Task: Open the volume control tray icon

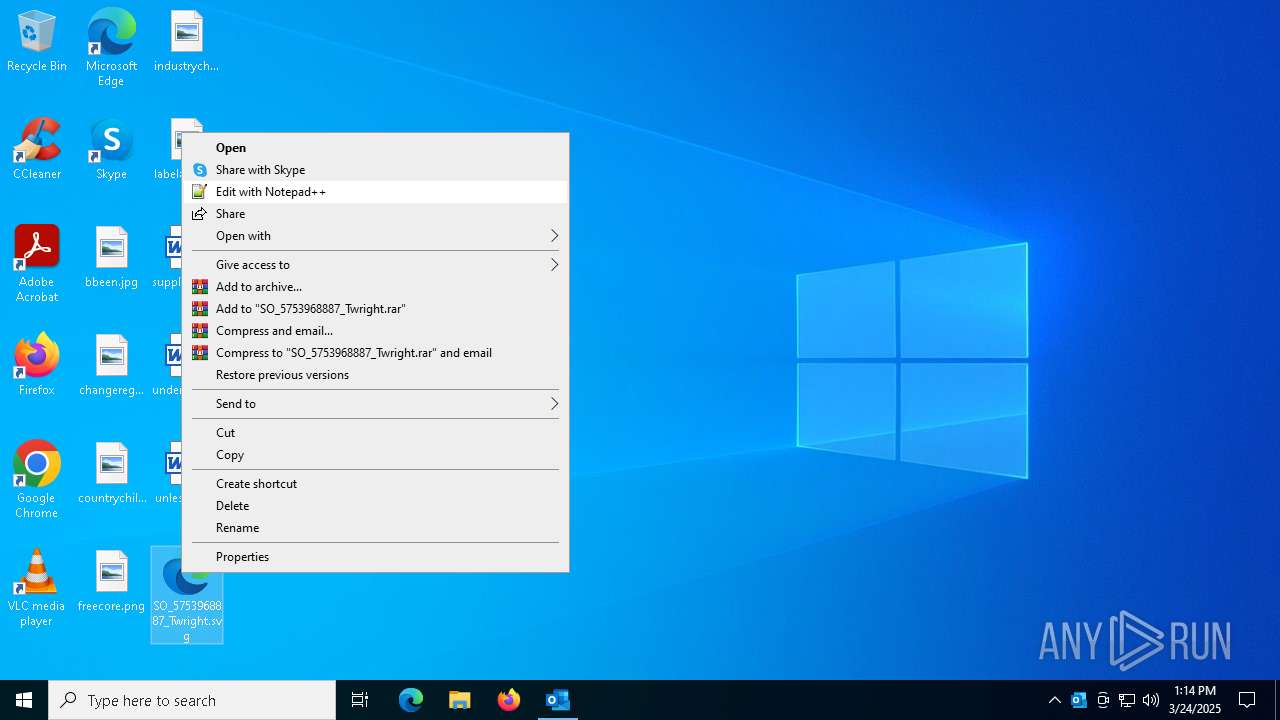Action: [1151, 700]
